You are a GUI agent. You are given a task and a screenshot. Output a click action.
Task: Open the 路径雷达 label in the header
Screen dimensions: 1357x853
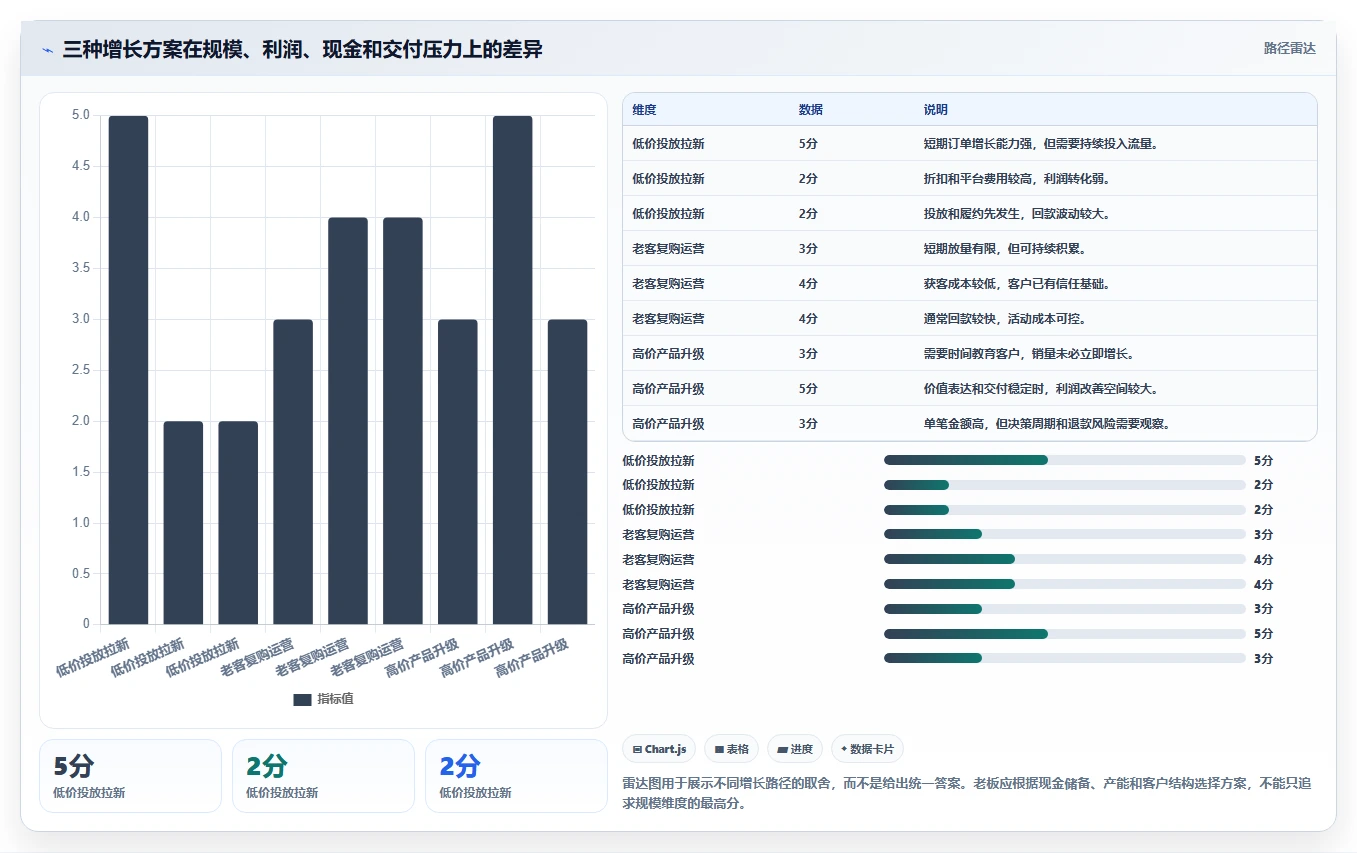[x=1289, y=48]
